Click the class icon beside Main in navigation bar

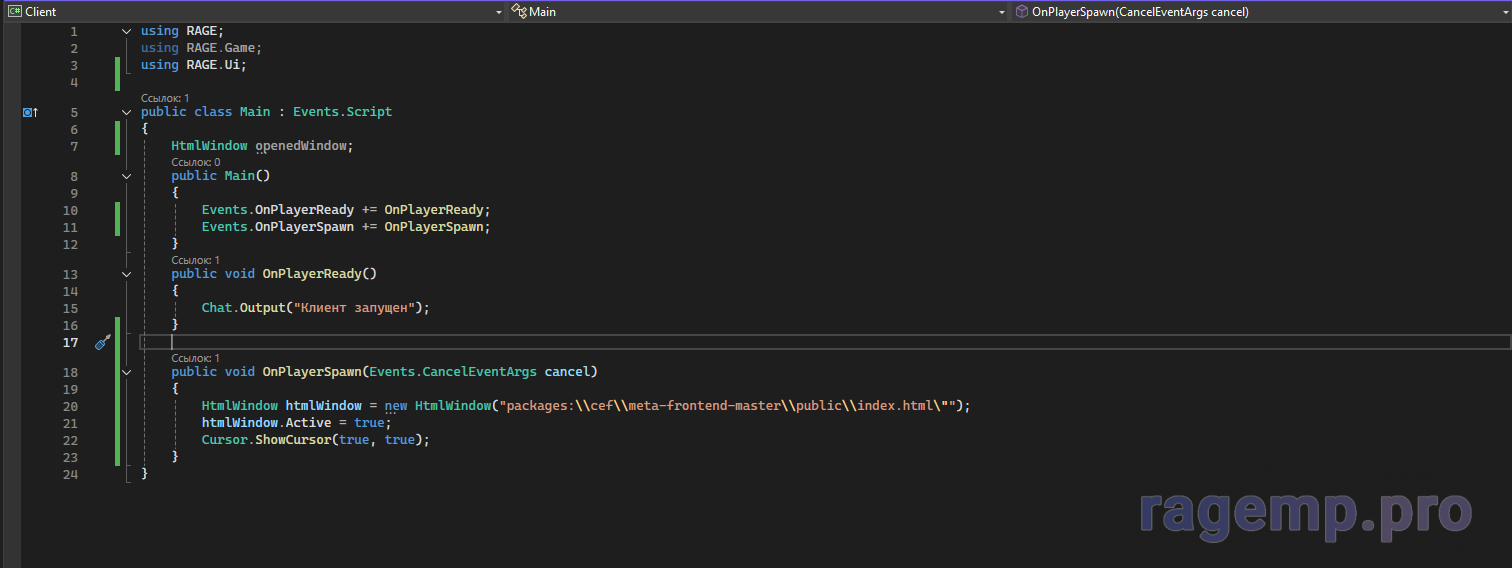coord(519,12)
